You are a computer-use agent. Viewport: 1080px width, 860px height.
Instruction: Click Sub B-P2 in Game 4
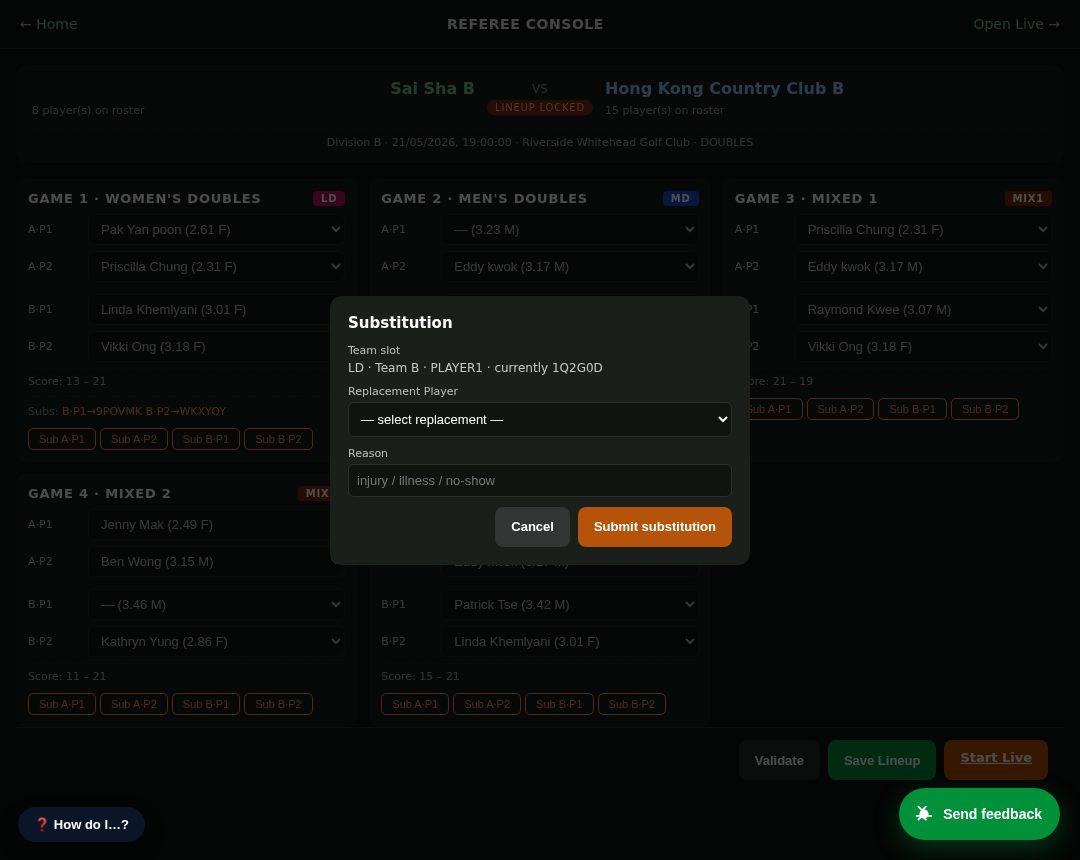278,704
